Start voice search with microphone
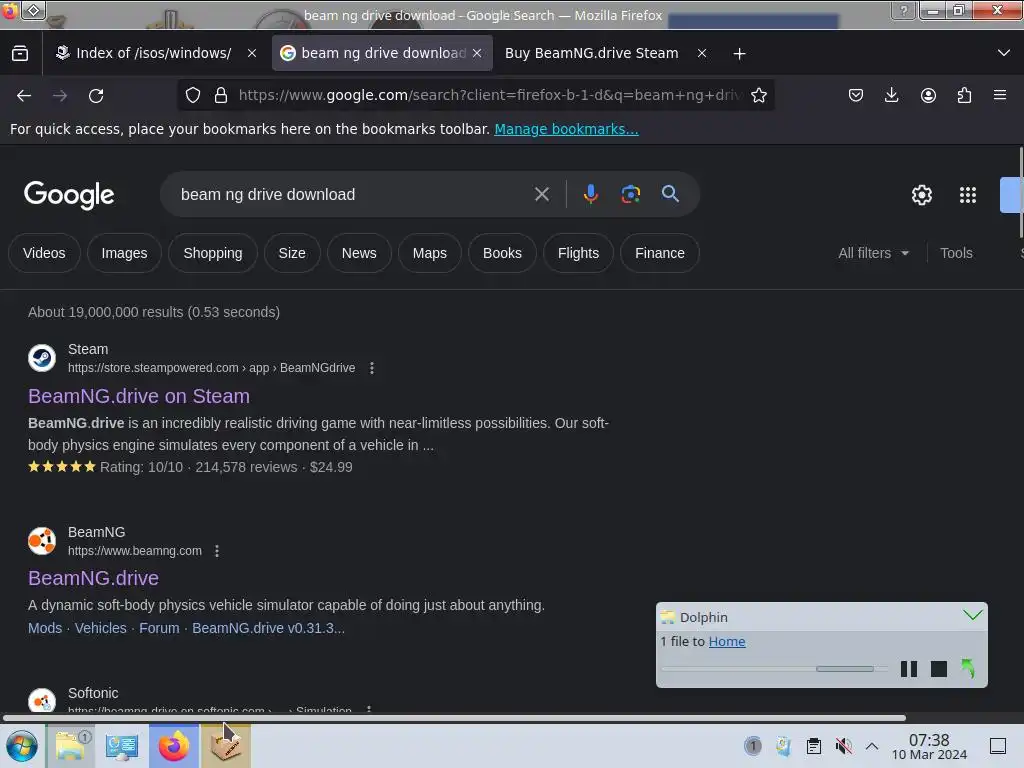The image size is (1024, 768). point(590,194)
